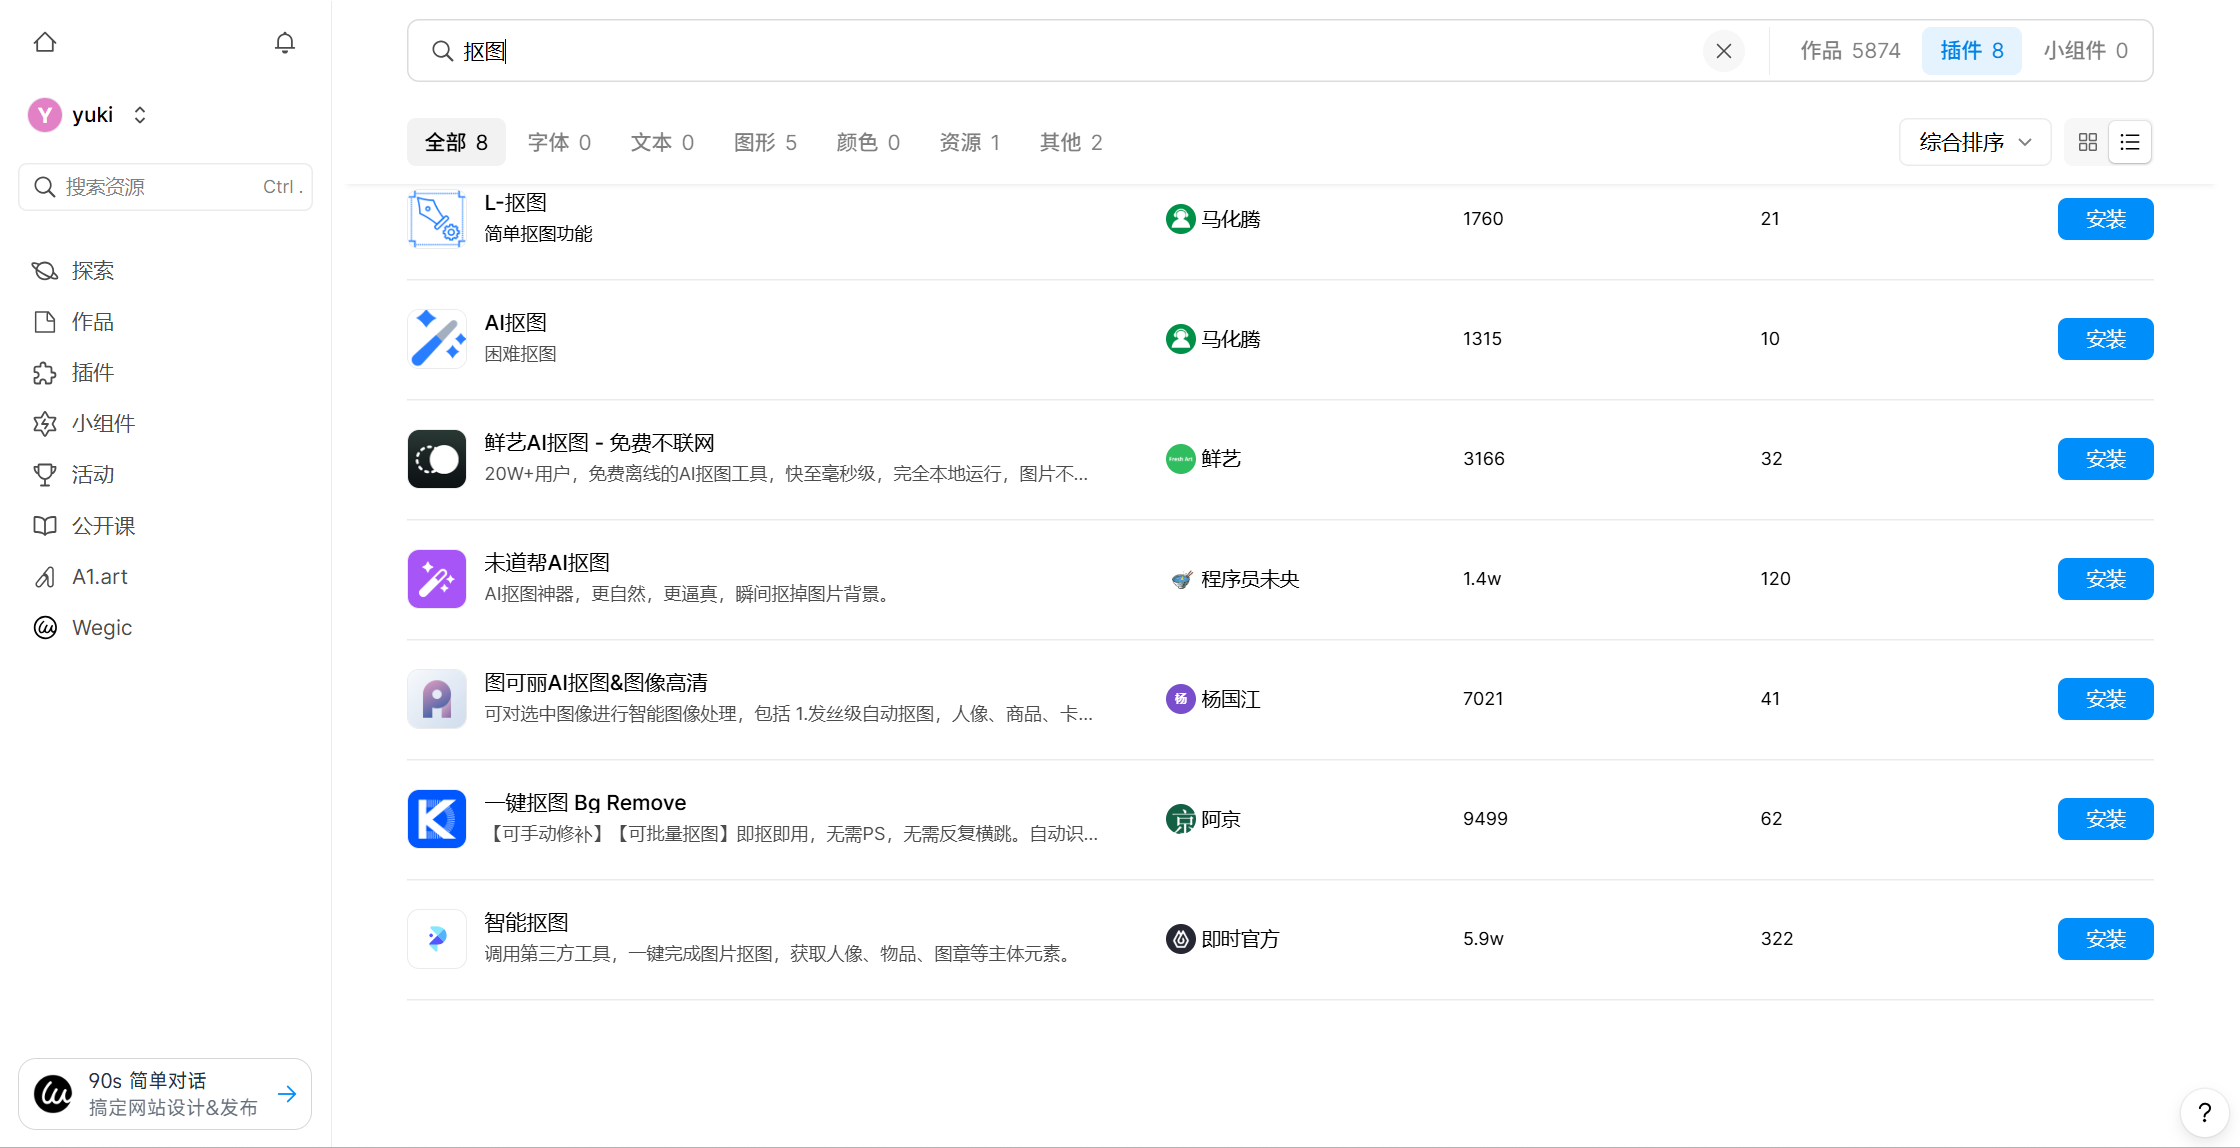Click the home icon in sidebar
2240x1148 pixels.
click(x=45, y=43)
